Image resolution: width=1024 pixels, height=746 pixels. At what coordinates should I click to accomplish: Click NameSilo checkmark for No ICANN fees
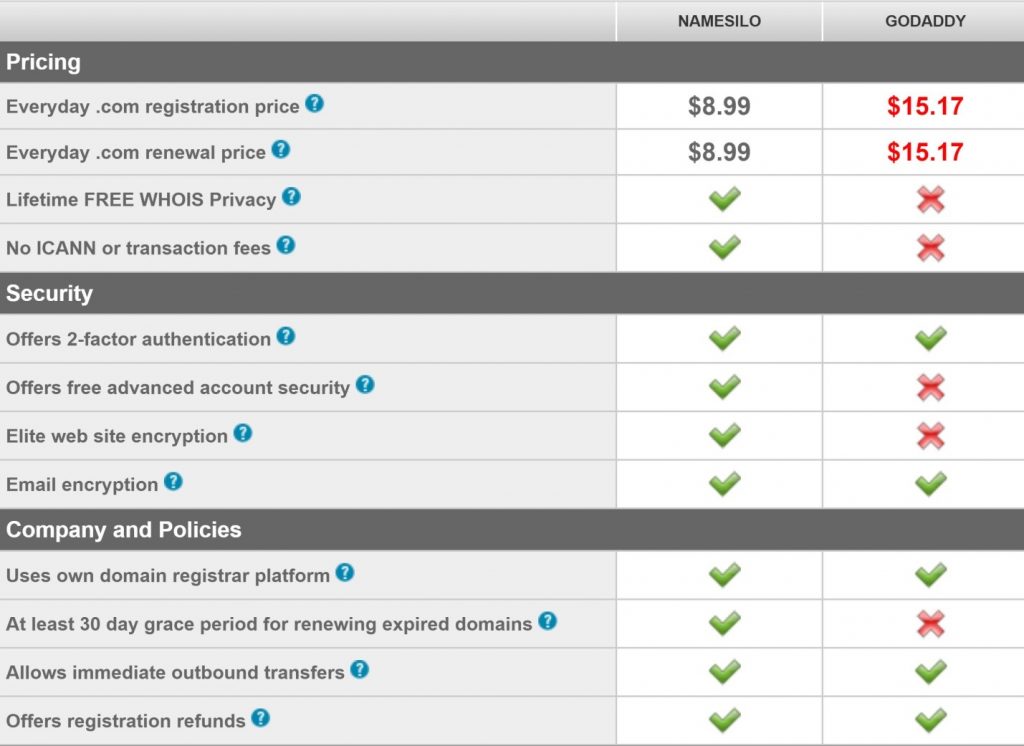click(725, 247)
